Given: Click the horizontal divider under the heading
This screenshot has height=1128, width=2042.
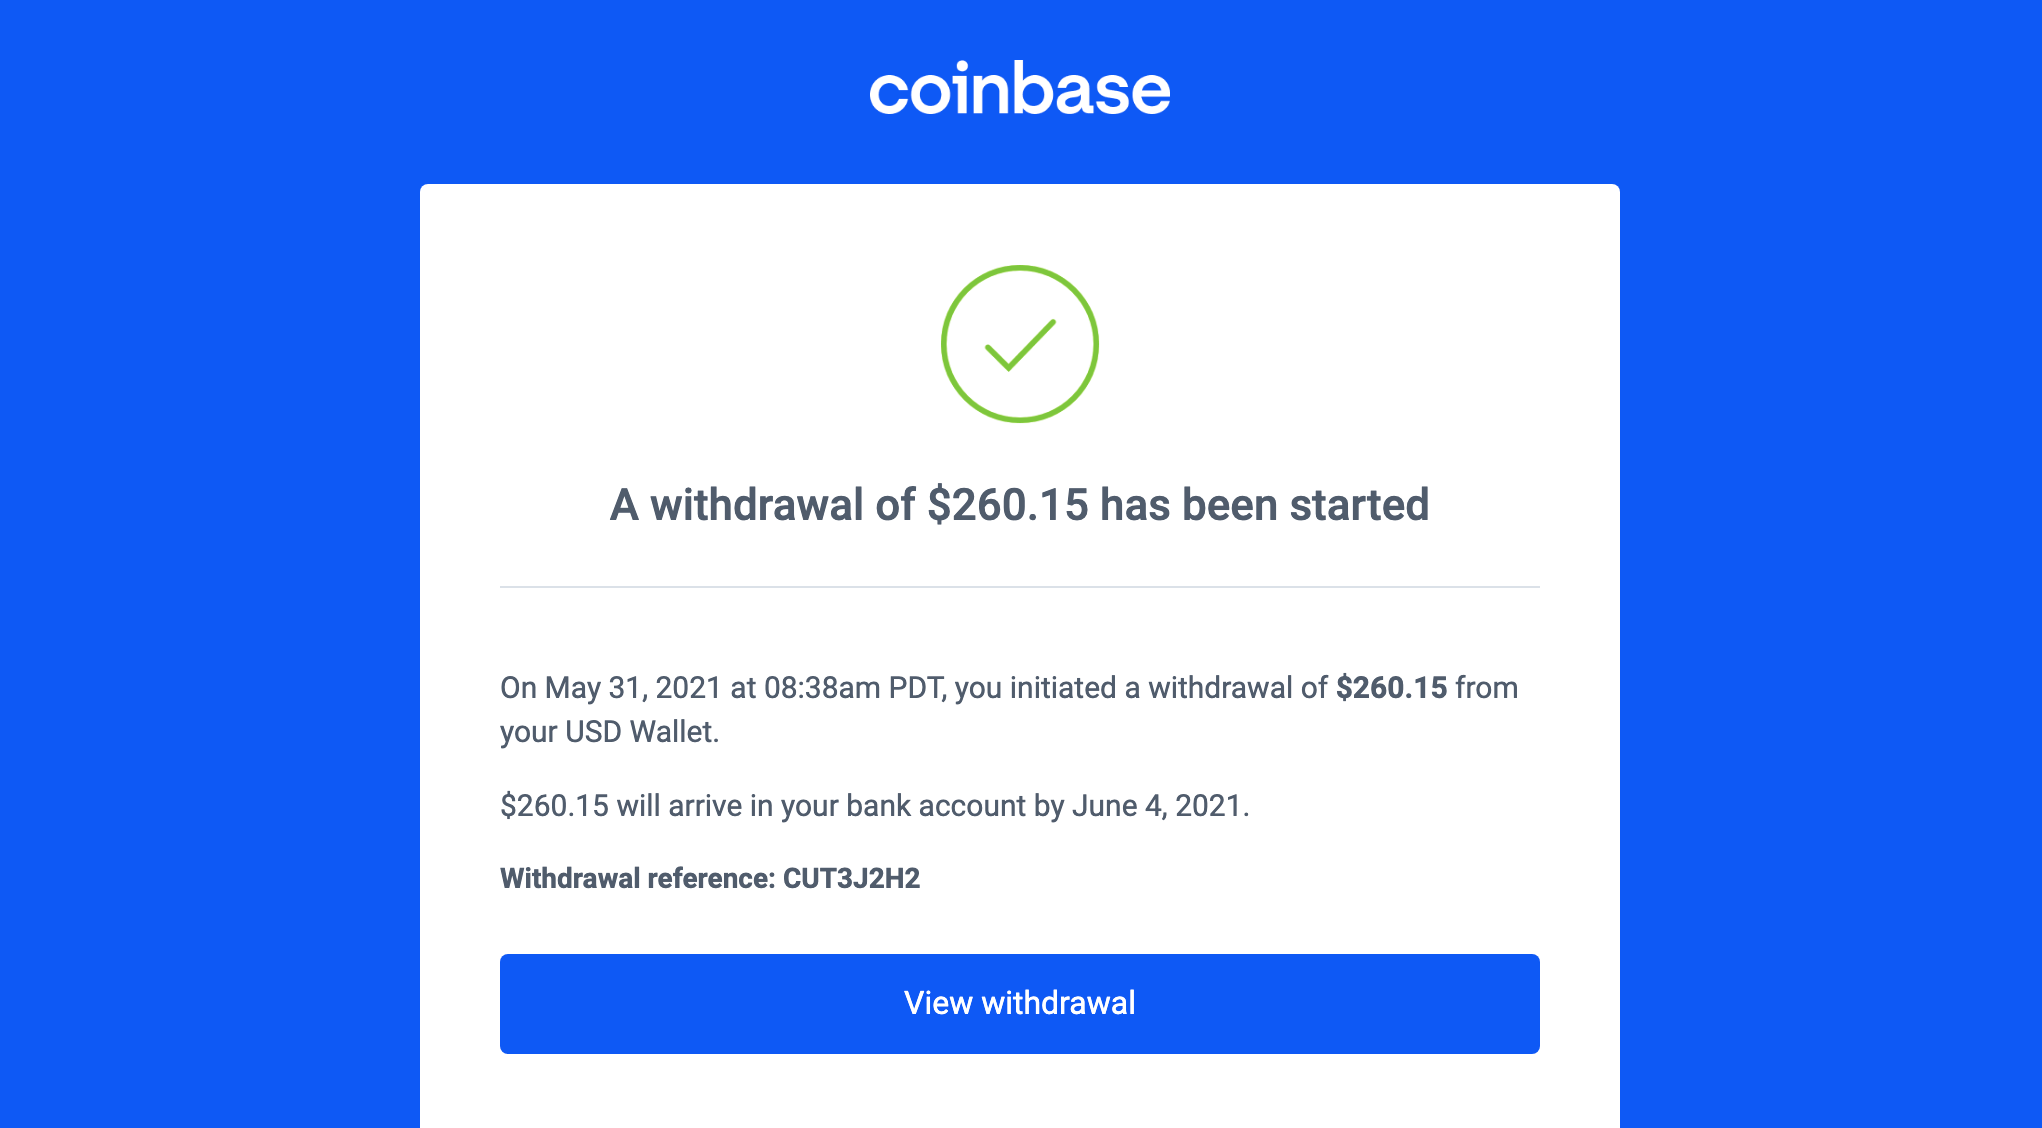Looking at the screenshot, I should pyautogui.click(x=1020, y=587).
